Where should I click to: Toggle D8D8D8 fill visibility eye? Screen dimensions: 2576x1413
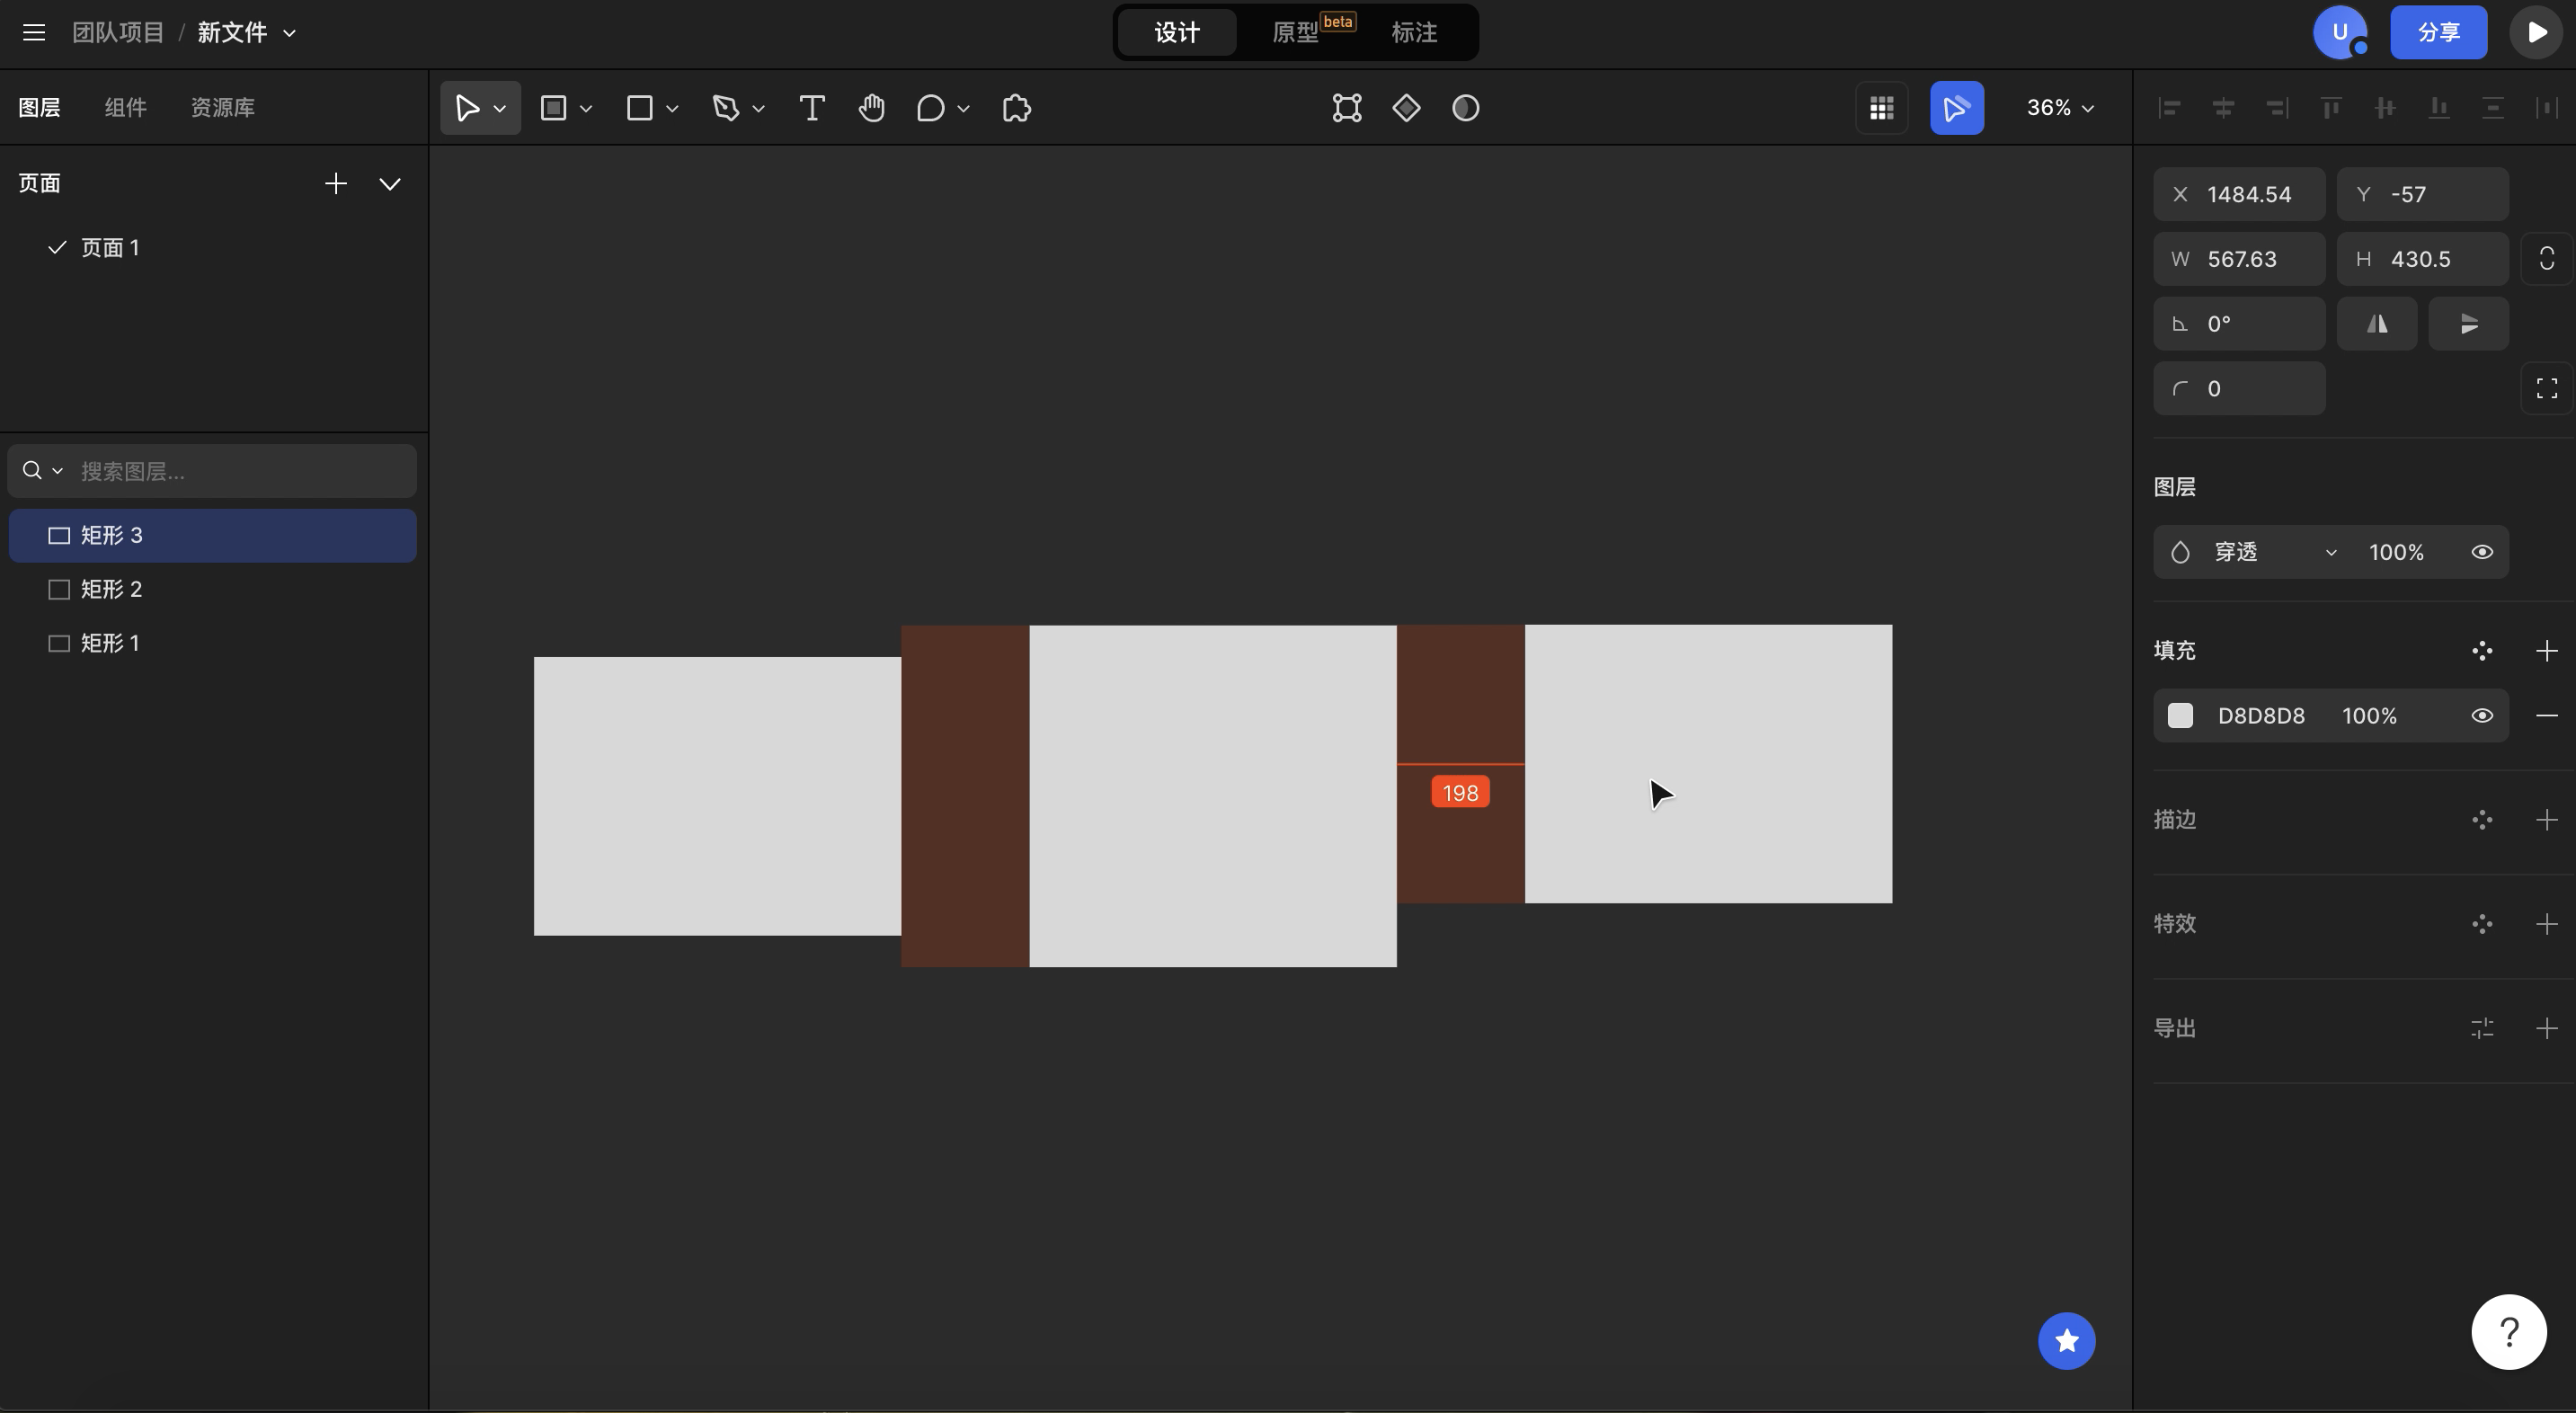coord(2482,716)
